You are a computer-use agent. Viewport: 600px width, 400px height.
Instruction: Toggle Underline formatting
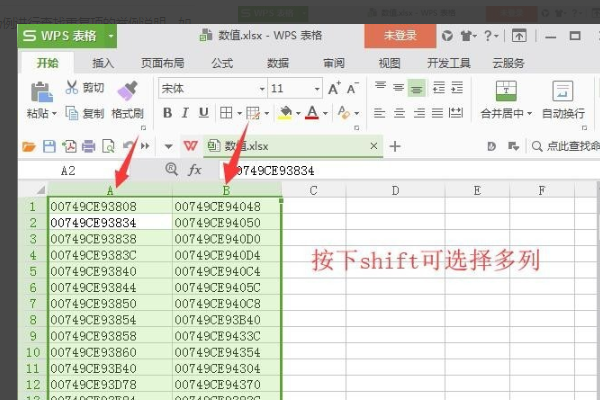click(x=204, y=113)
